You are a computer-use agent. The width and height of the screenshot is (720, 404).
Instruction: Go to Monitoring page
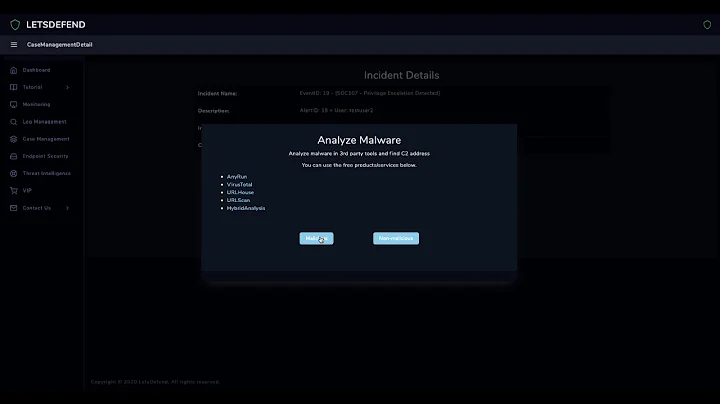[36, 104]
